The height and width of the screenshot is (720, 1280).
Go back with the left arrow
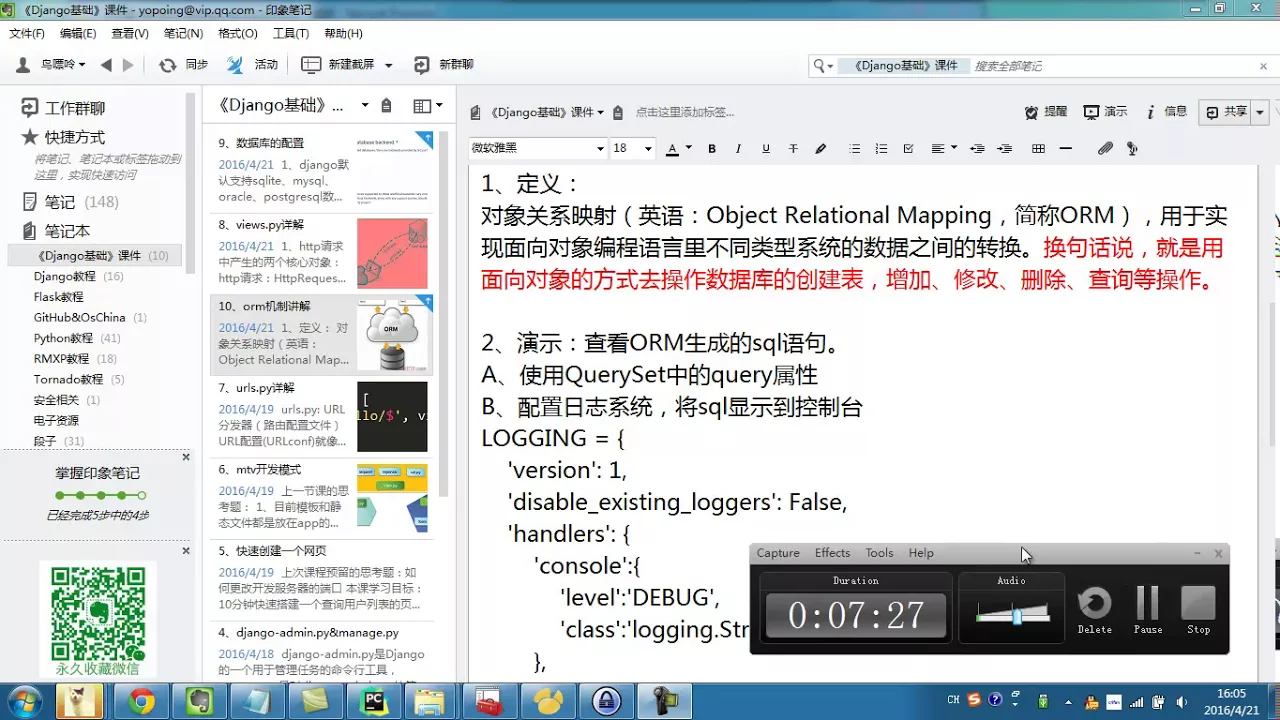coord(106,65)
